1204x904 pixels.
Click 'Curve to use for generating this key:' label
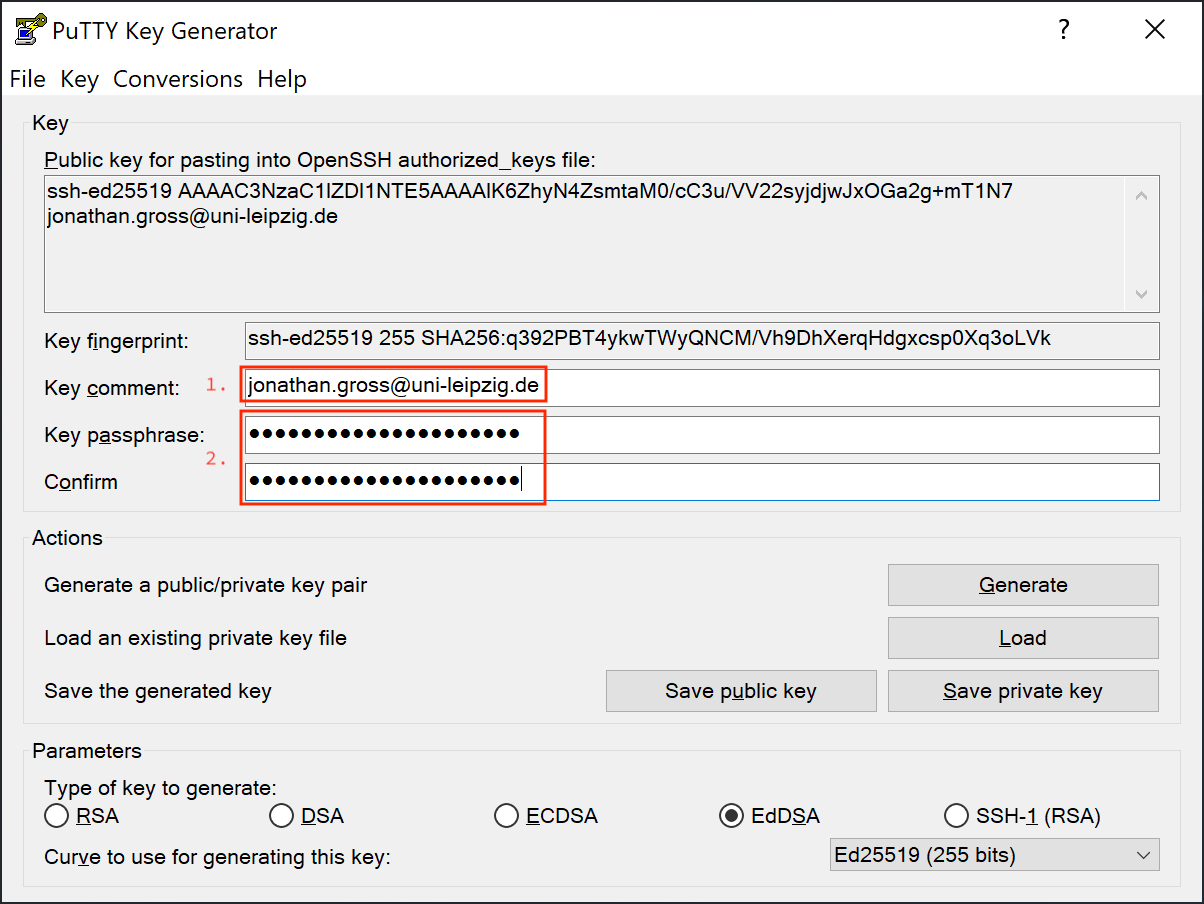coord(217,857)
